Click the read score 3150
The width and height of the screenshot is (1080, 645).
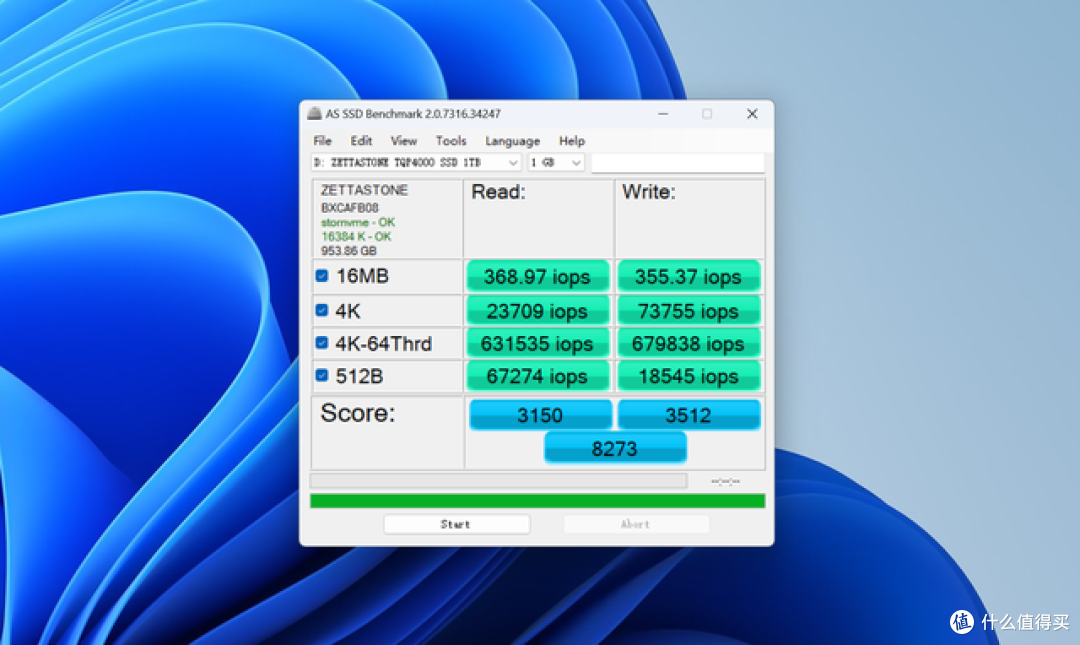point(540,415)
